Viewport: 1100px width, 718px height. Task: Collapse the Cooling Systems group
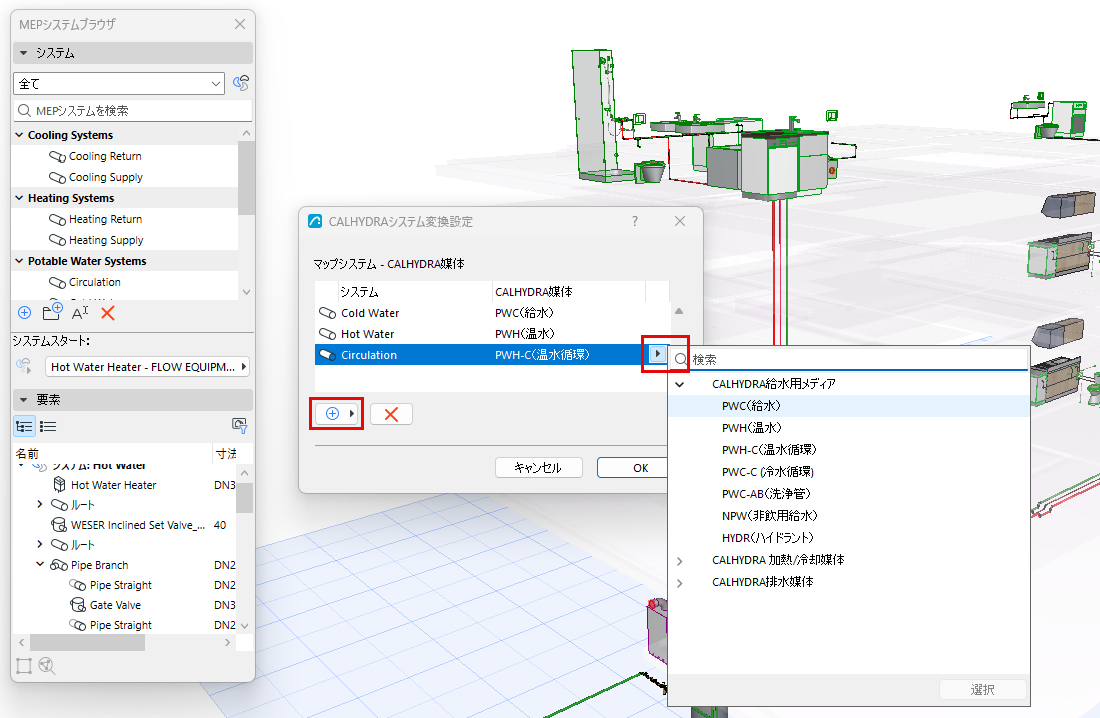(20, 135)
